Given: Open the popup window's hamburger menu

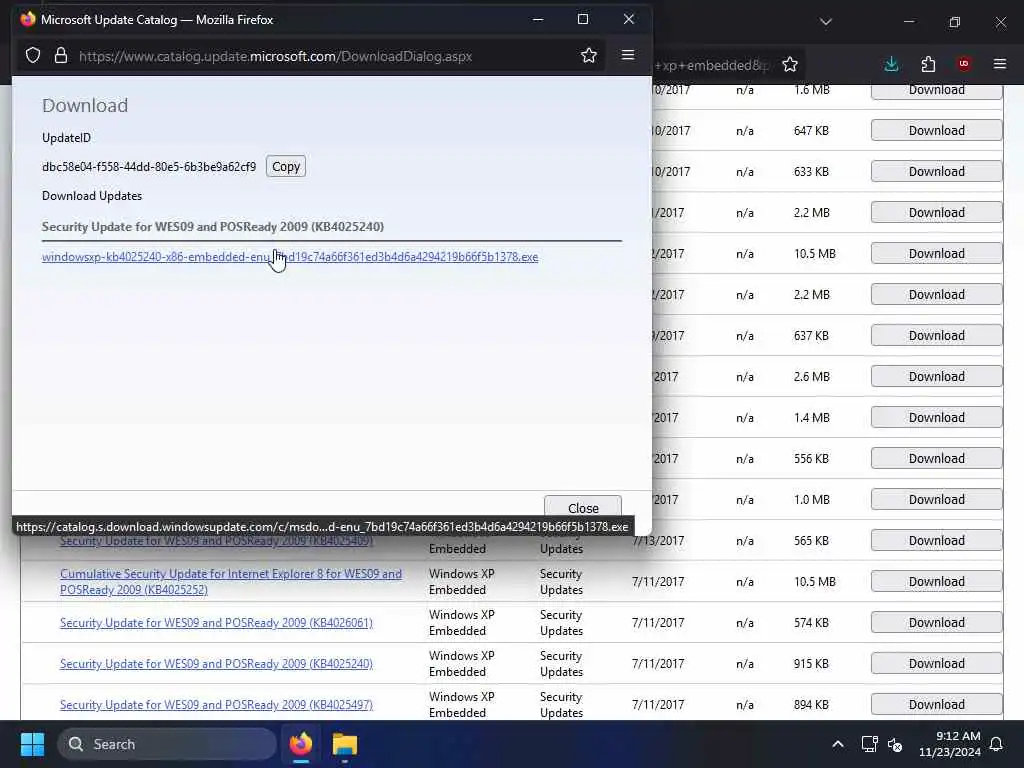Looking at the screenshot, I should [628, 55].
